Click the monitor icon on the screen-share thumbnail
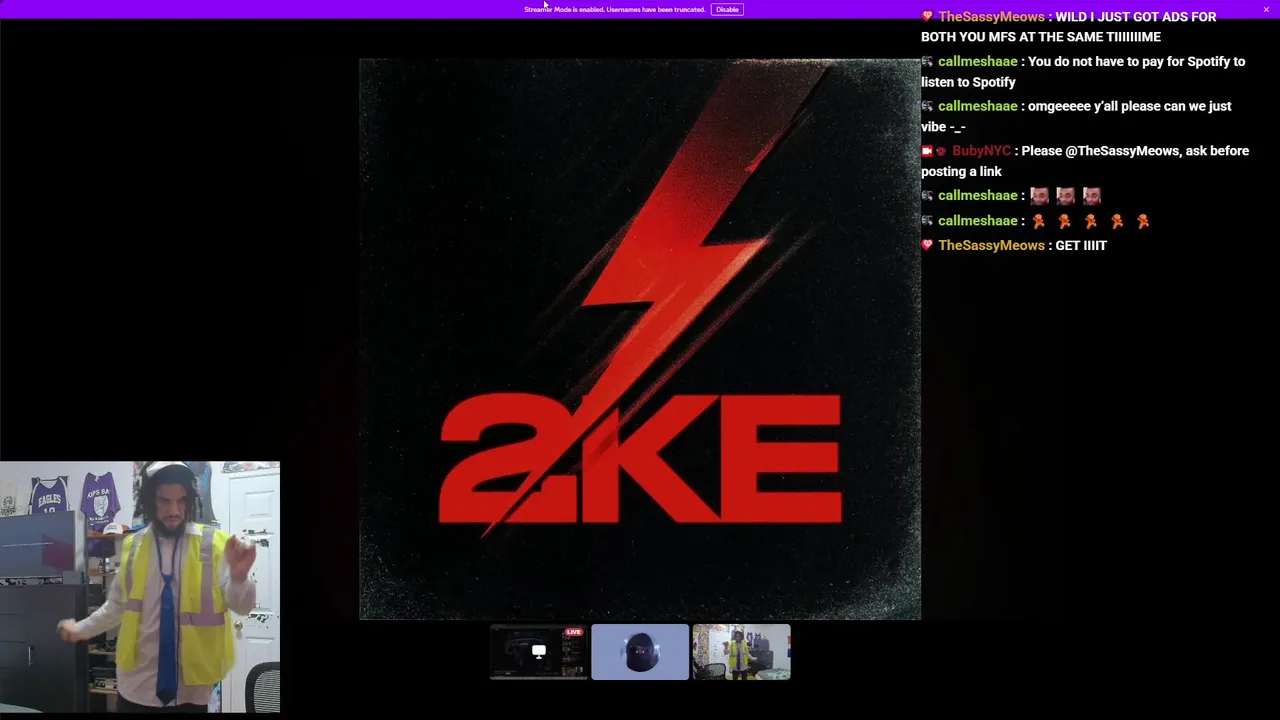Screen dimensions: 1280x720 click(539, 652)
